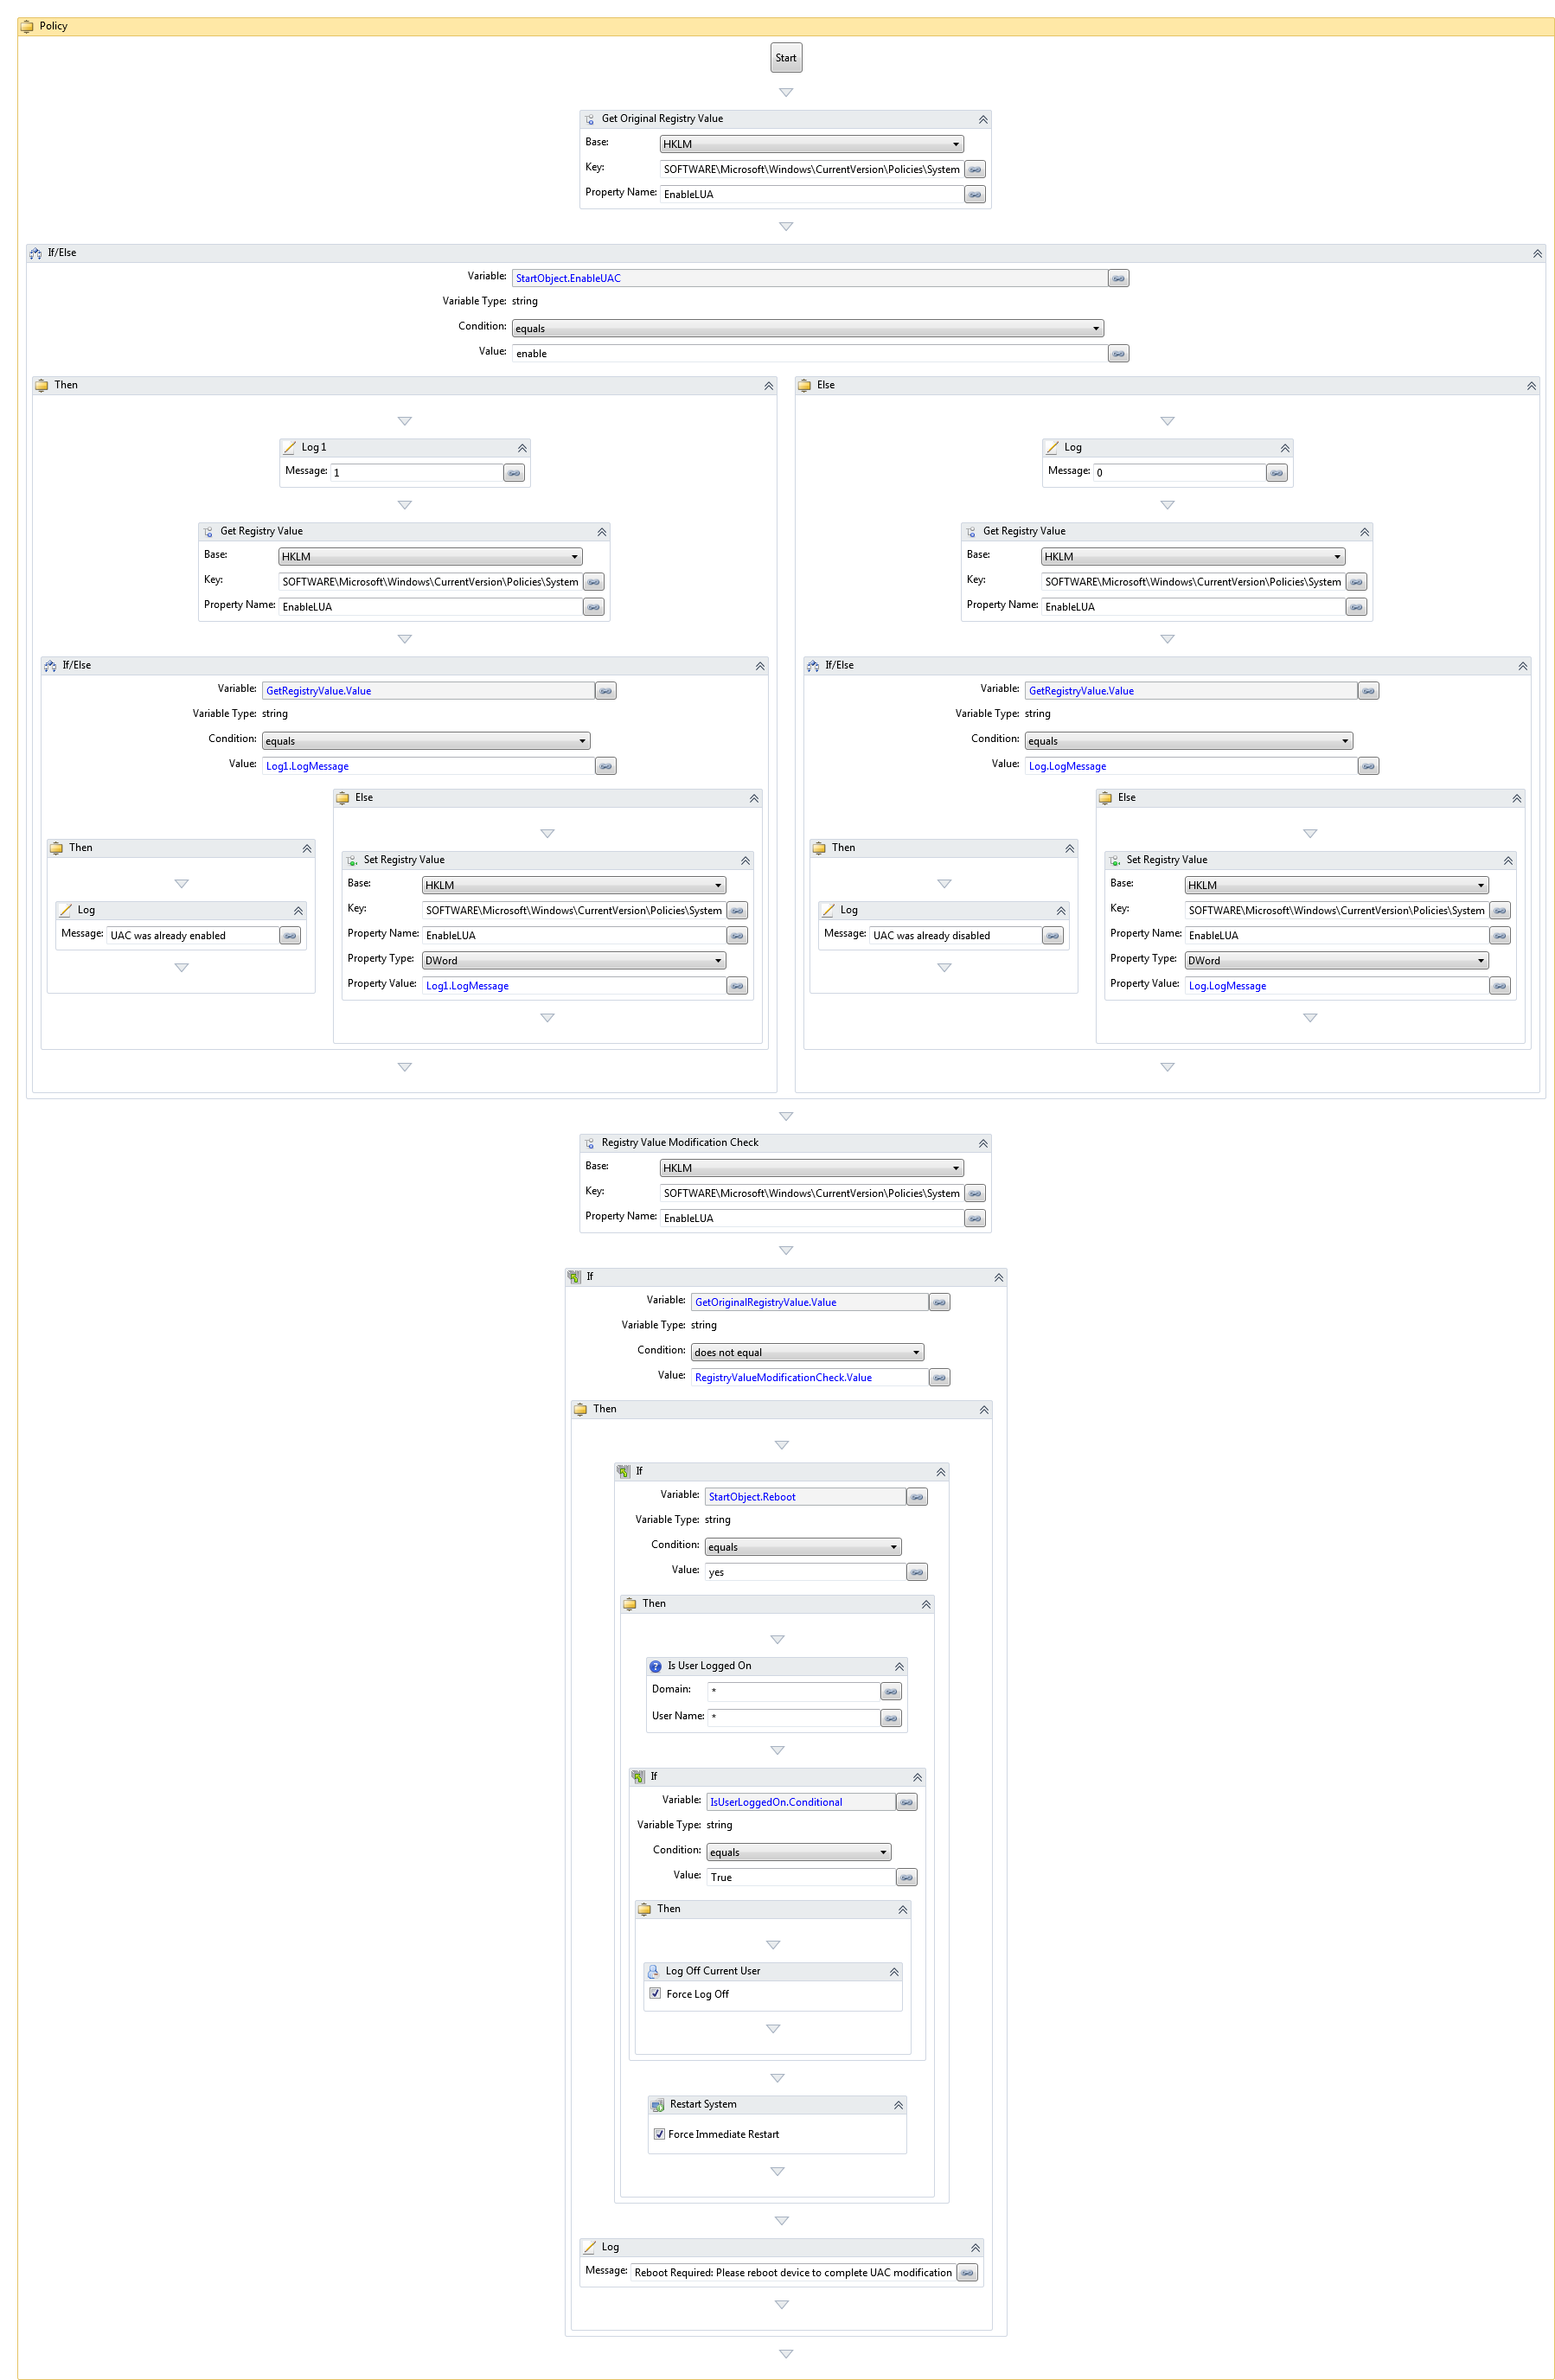
Task: Click the Policy folder icon
Action: 27,27
